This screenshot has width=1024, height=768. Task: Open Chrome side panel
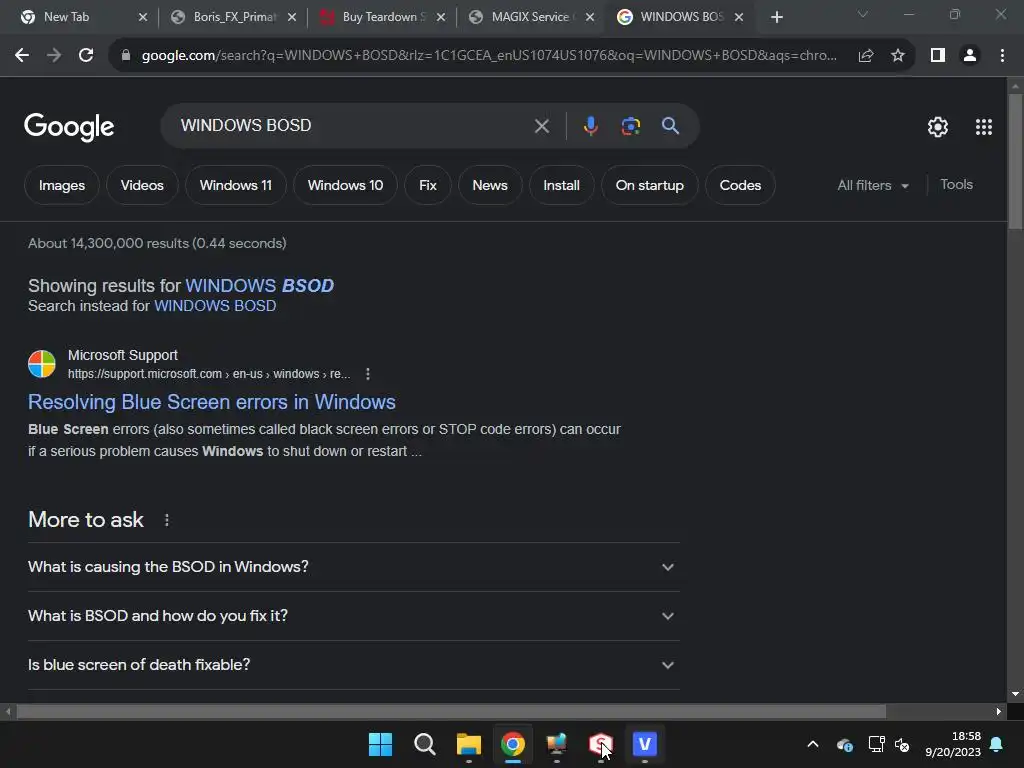coord(938,56)
